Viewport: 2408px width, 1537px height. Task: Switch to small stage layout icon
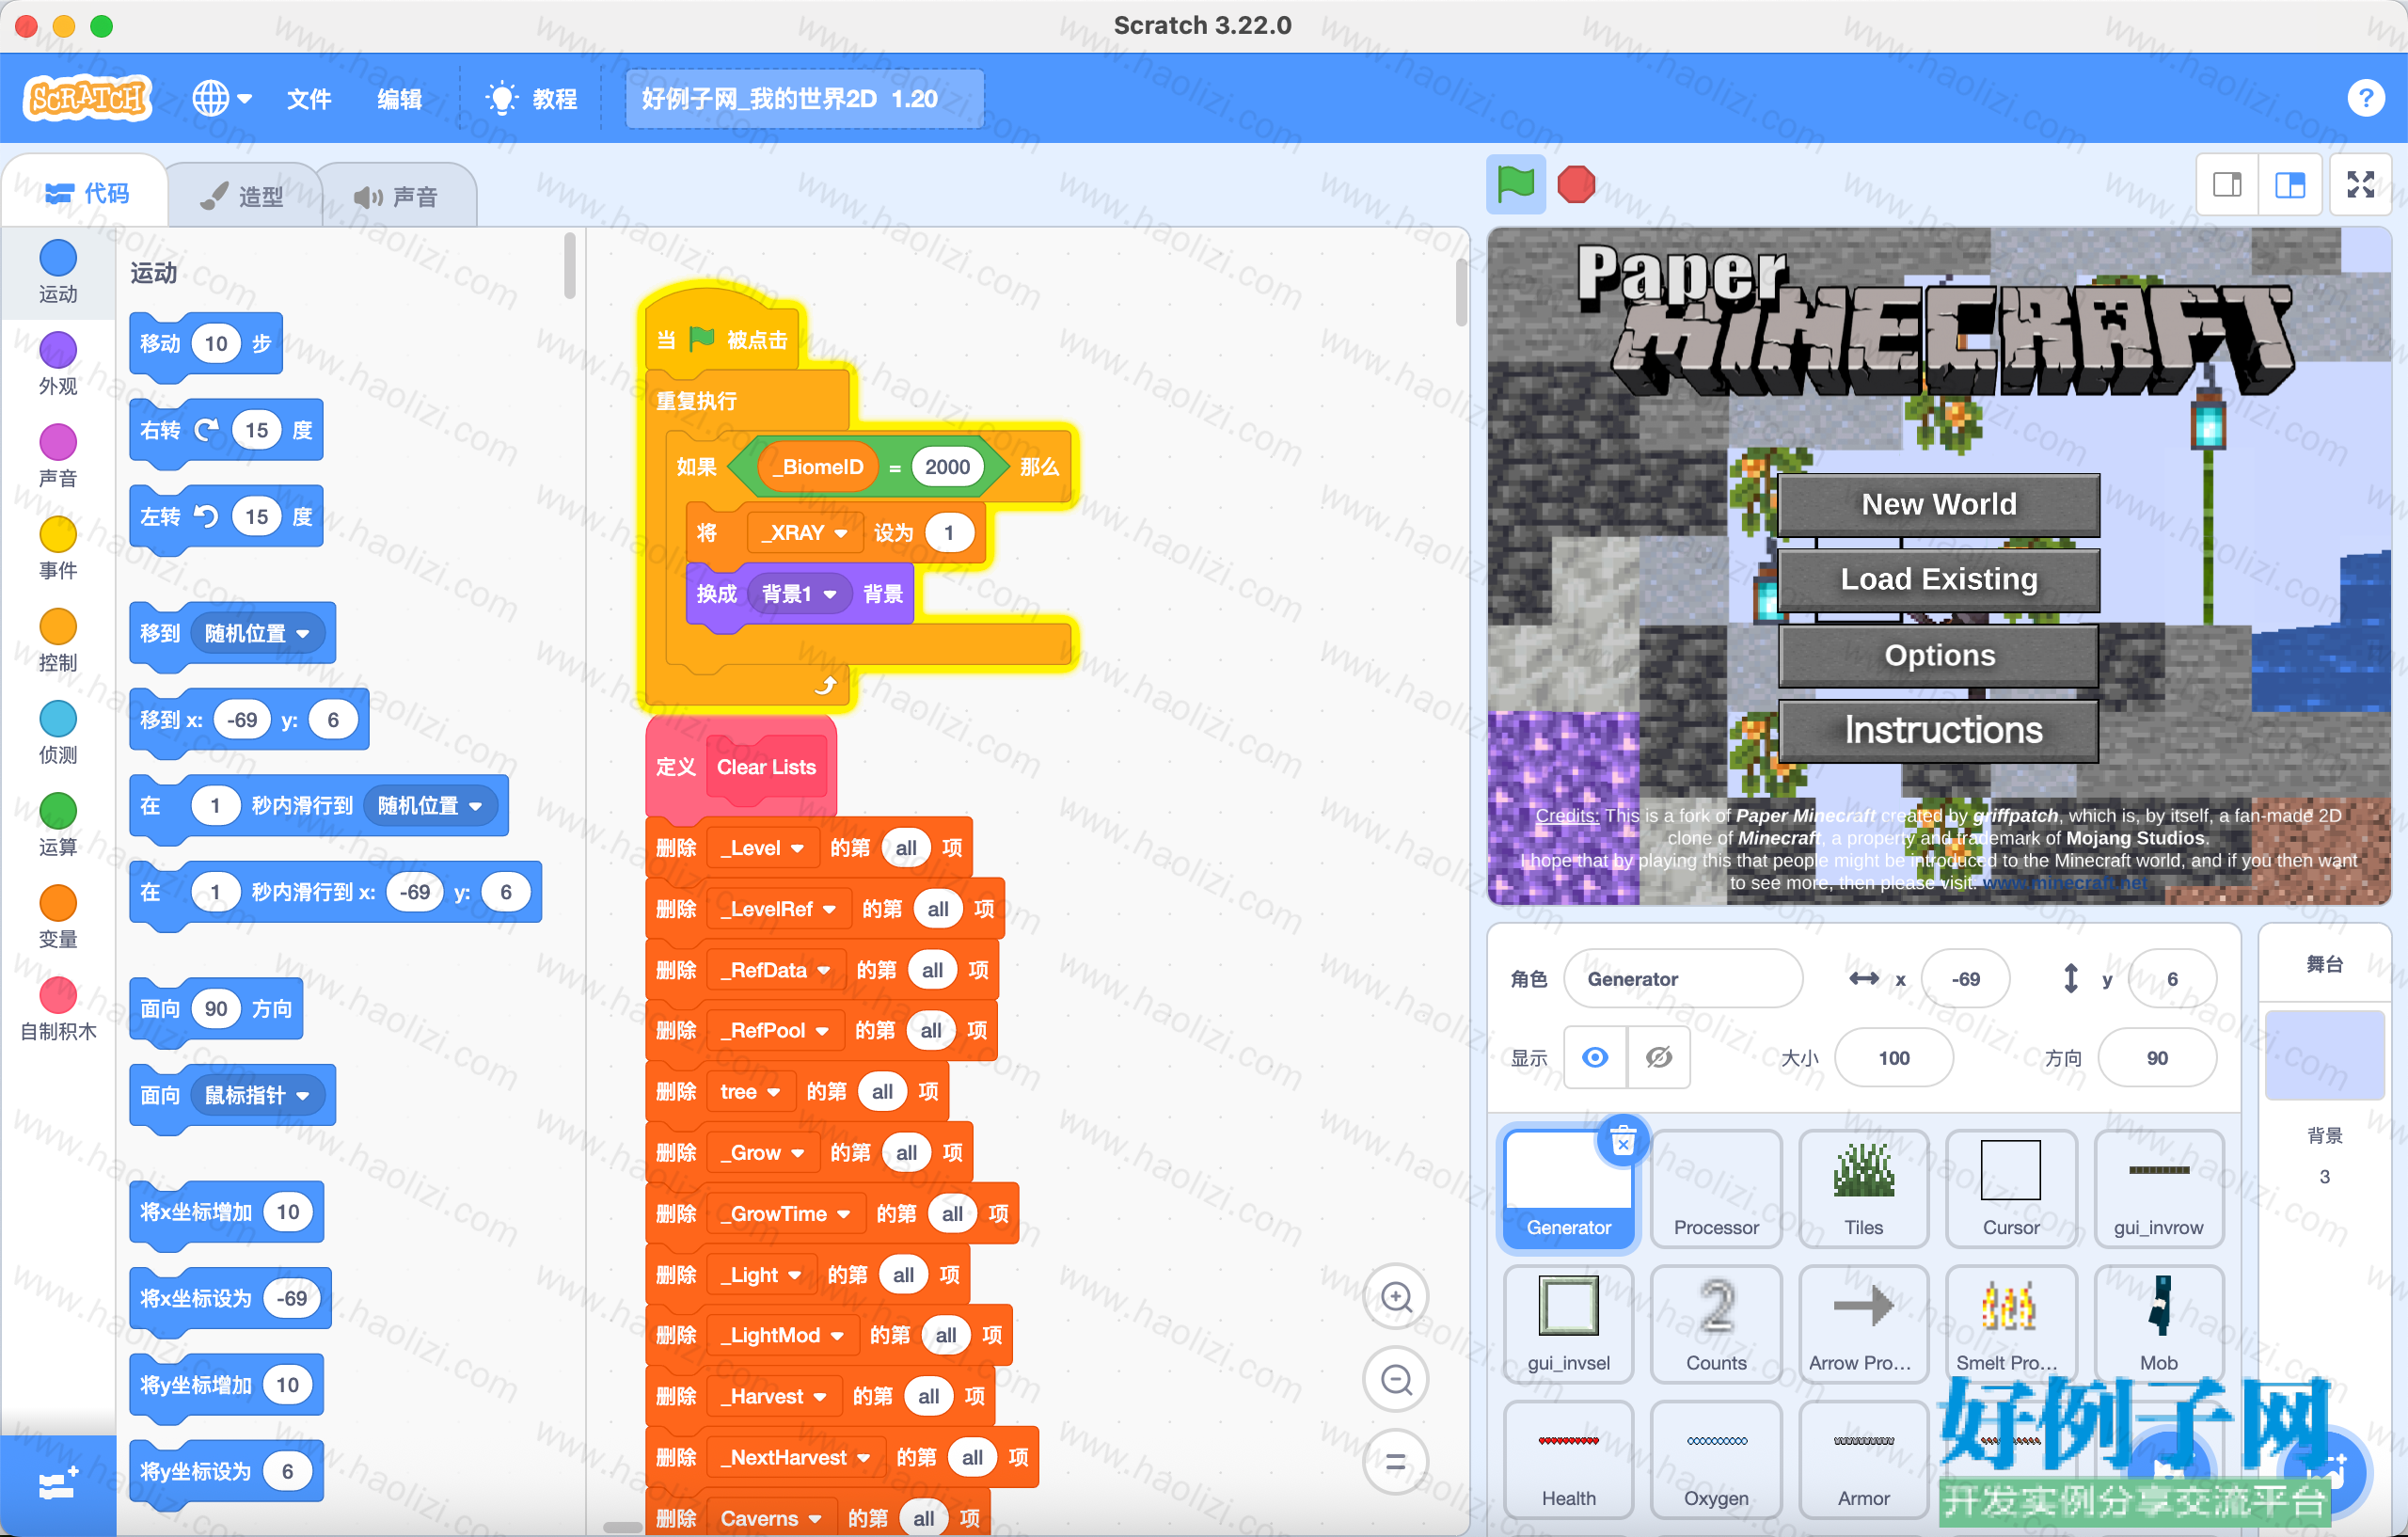(2227, 184)
